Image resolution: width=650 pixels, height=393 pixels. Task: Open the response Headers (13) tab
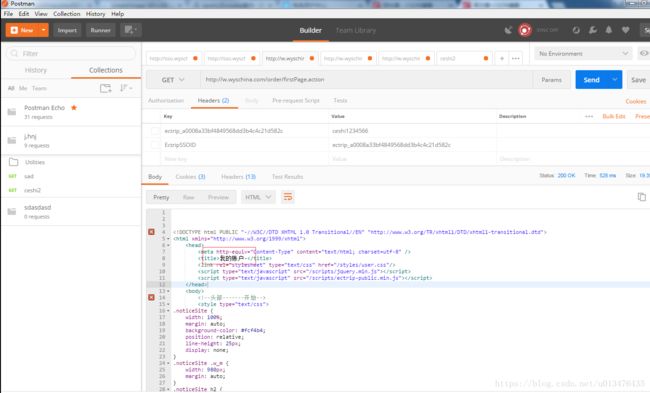(238, 177)
